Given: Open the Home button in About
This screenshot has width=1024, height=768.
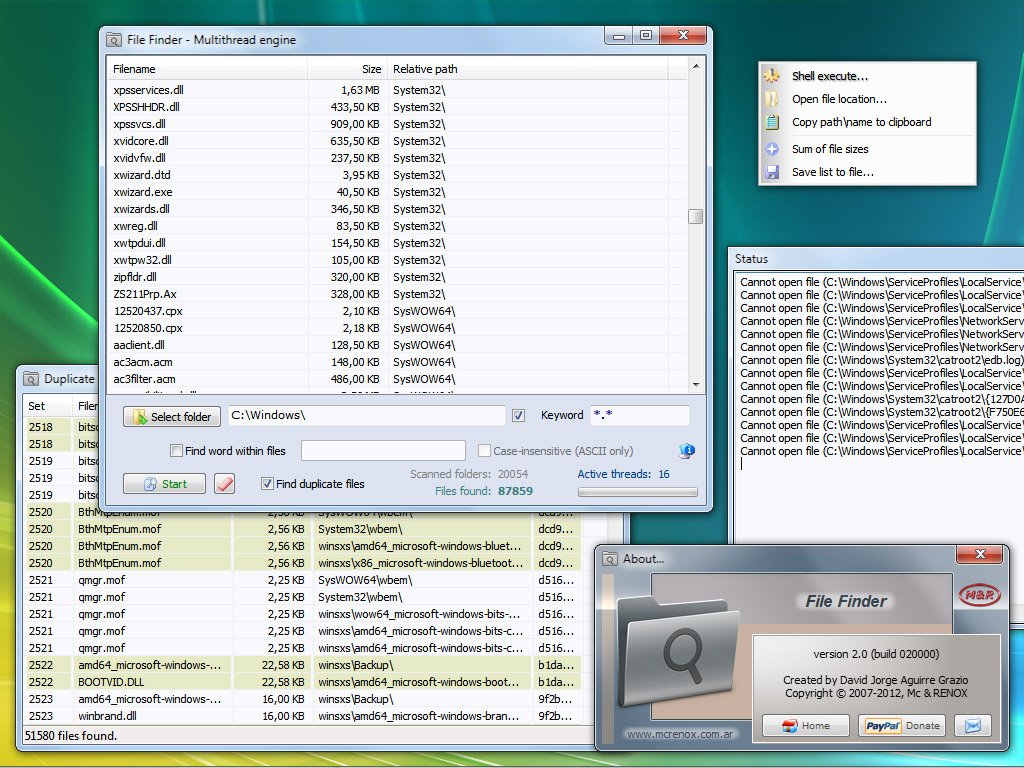Looking at the screenshot, I should (806, 726).
